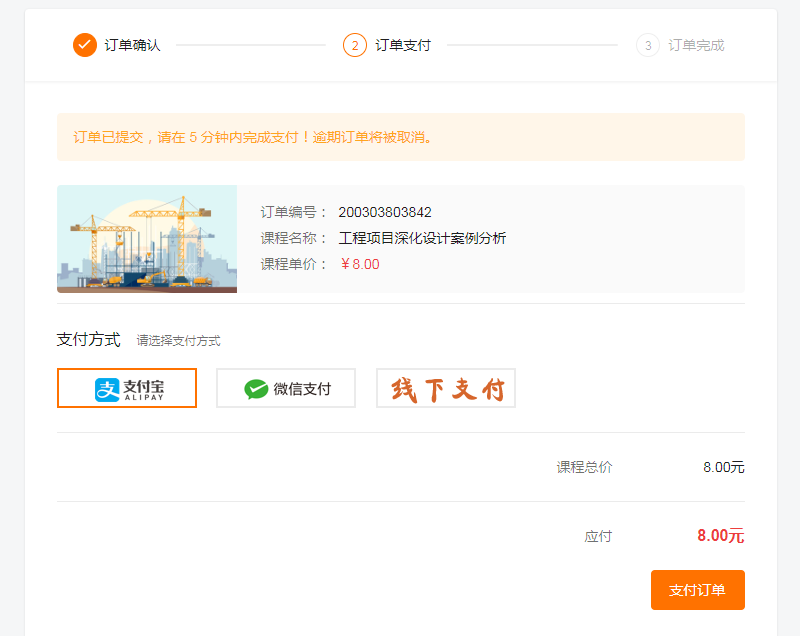Click the 5-minute payment notice banner
The height and width of the screenshot is (636, 800).
click(x=400, y=137)
